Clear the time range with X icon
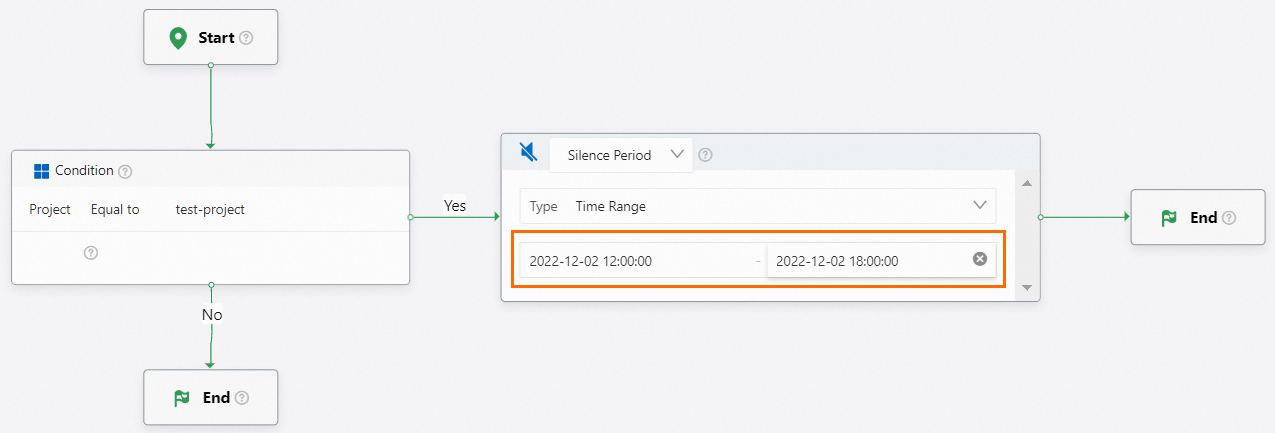Image resolution: width=1275 pixels, height=433 pixels. 980,260
